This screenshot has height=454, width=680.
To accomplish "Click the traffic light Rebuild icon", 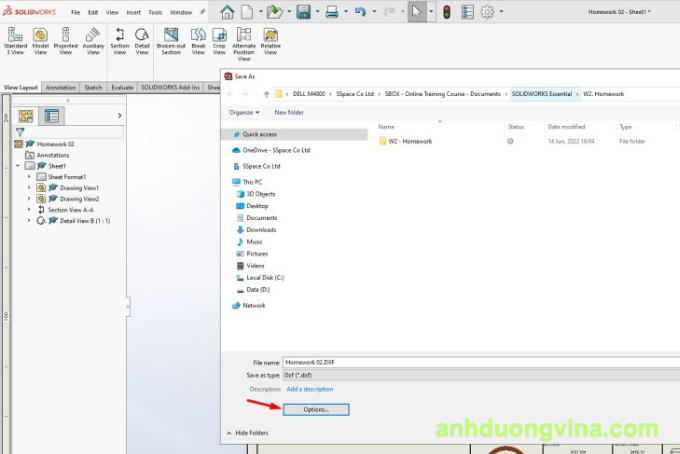I will click(446, 12).
